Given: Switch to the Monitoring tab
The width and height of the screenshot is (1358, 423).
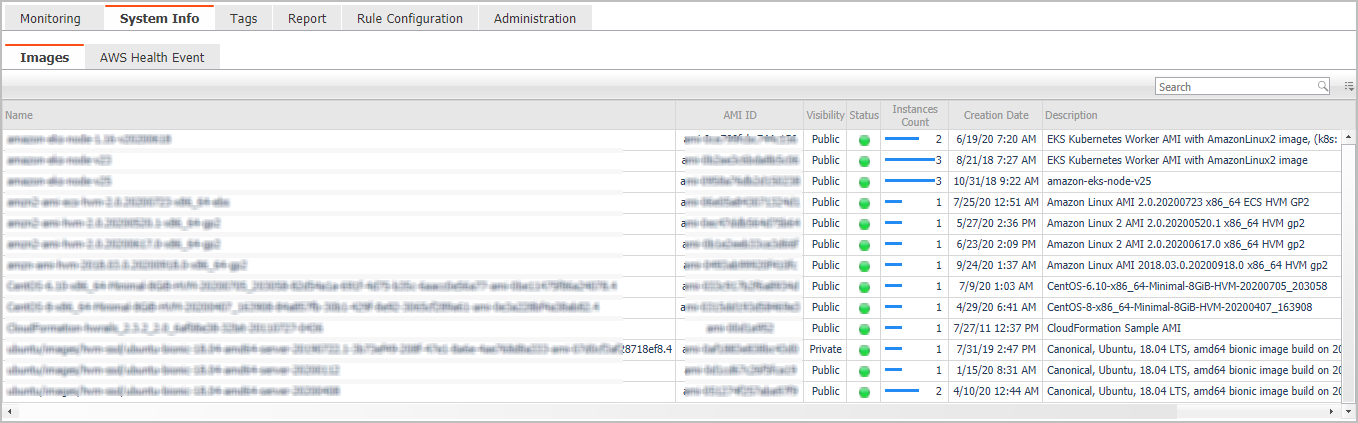Looking at the screenshot, I should pyautogui.click(x=50, y=18).
